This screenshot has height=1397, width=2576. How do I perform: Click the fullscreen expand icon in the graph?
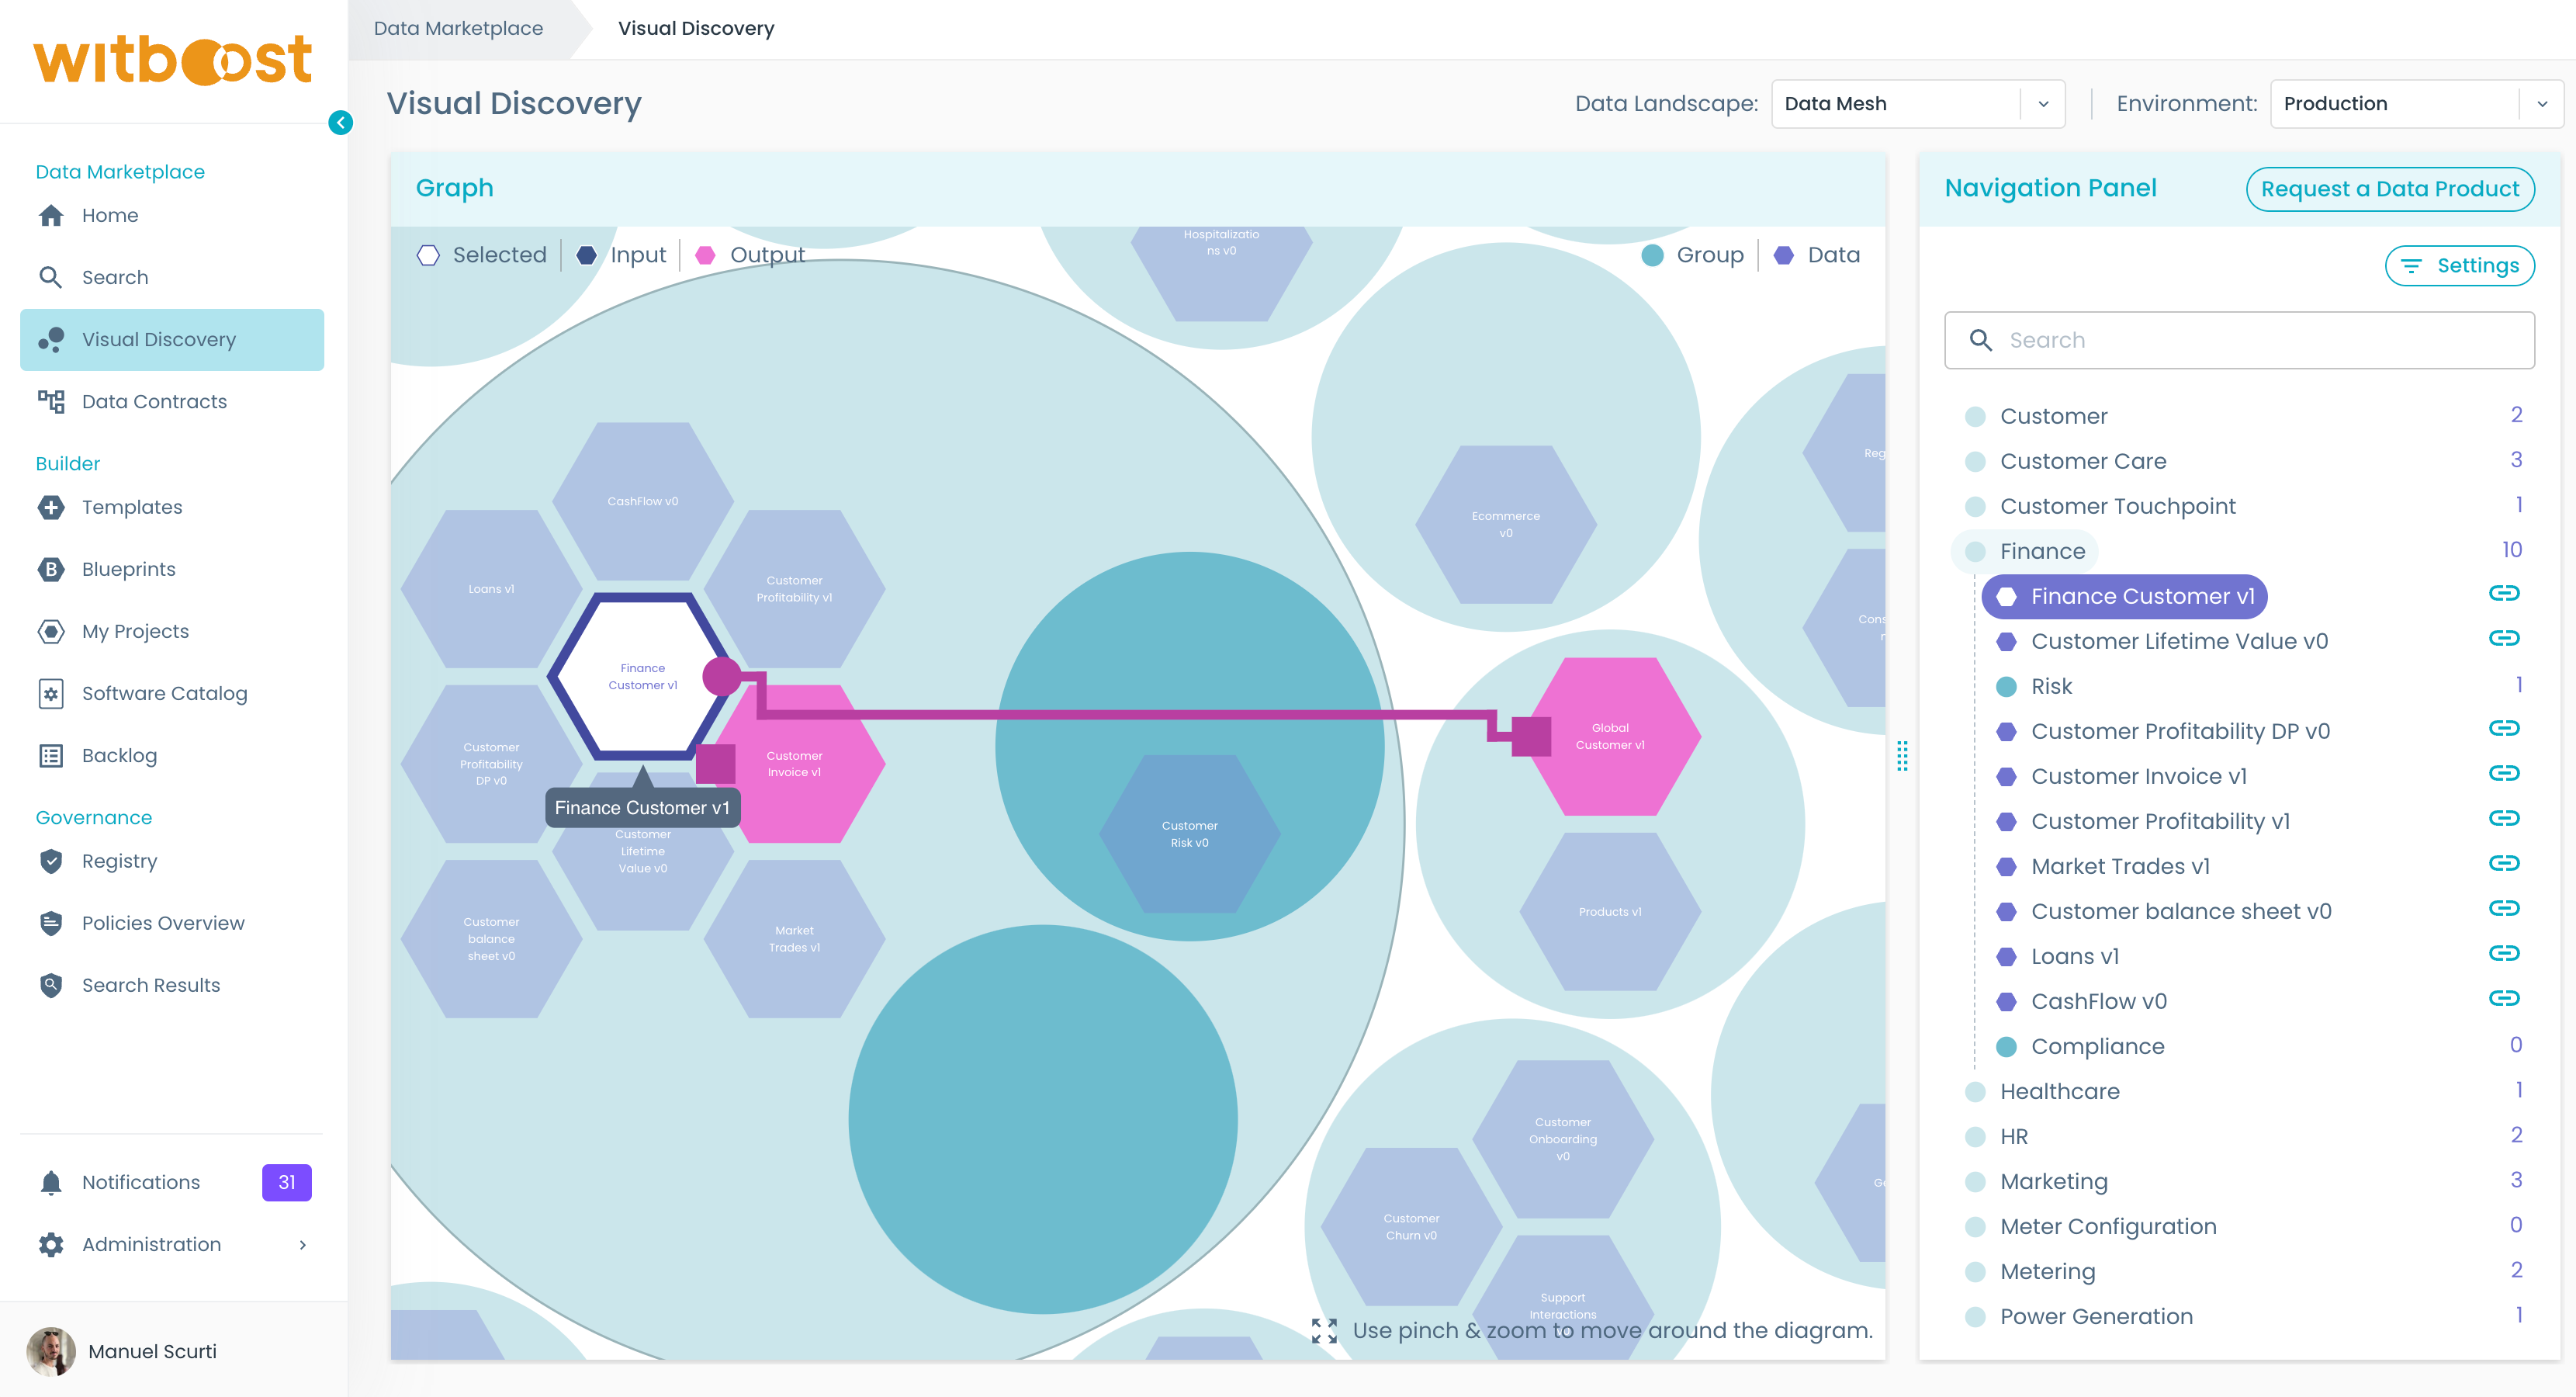[1324, 1330]
